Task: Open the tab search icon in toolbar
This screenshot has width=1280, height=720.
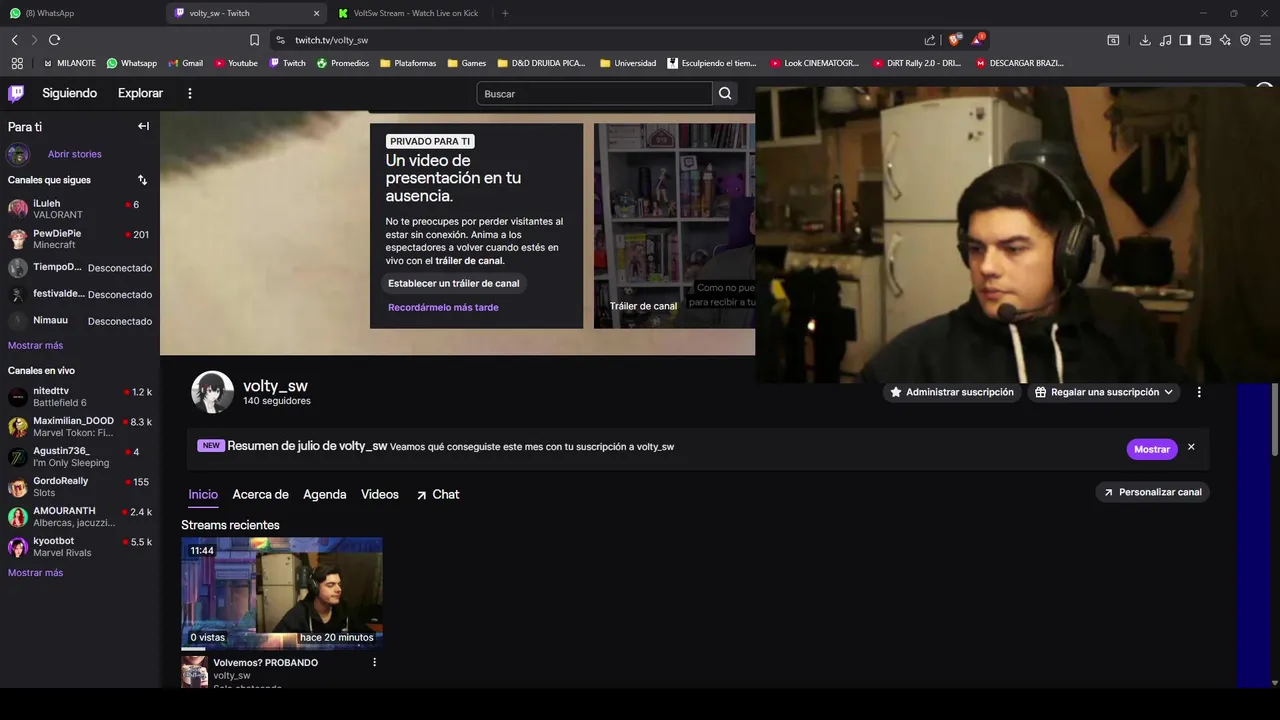Action: tap(1113, 40)
